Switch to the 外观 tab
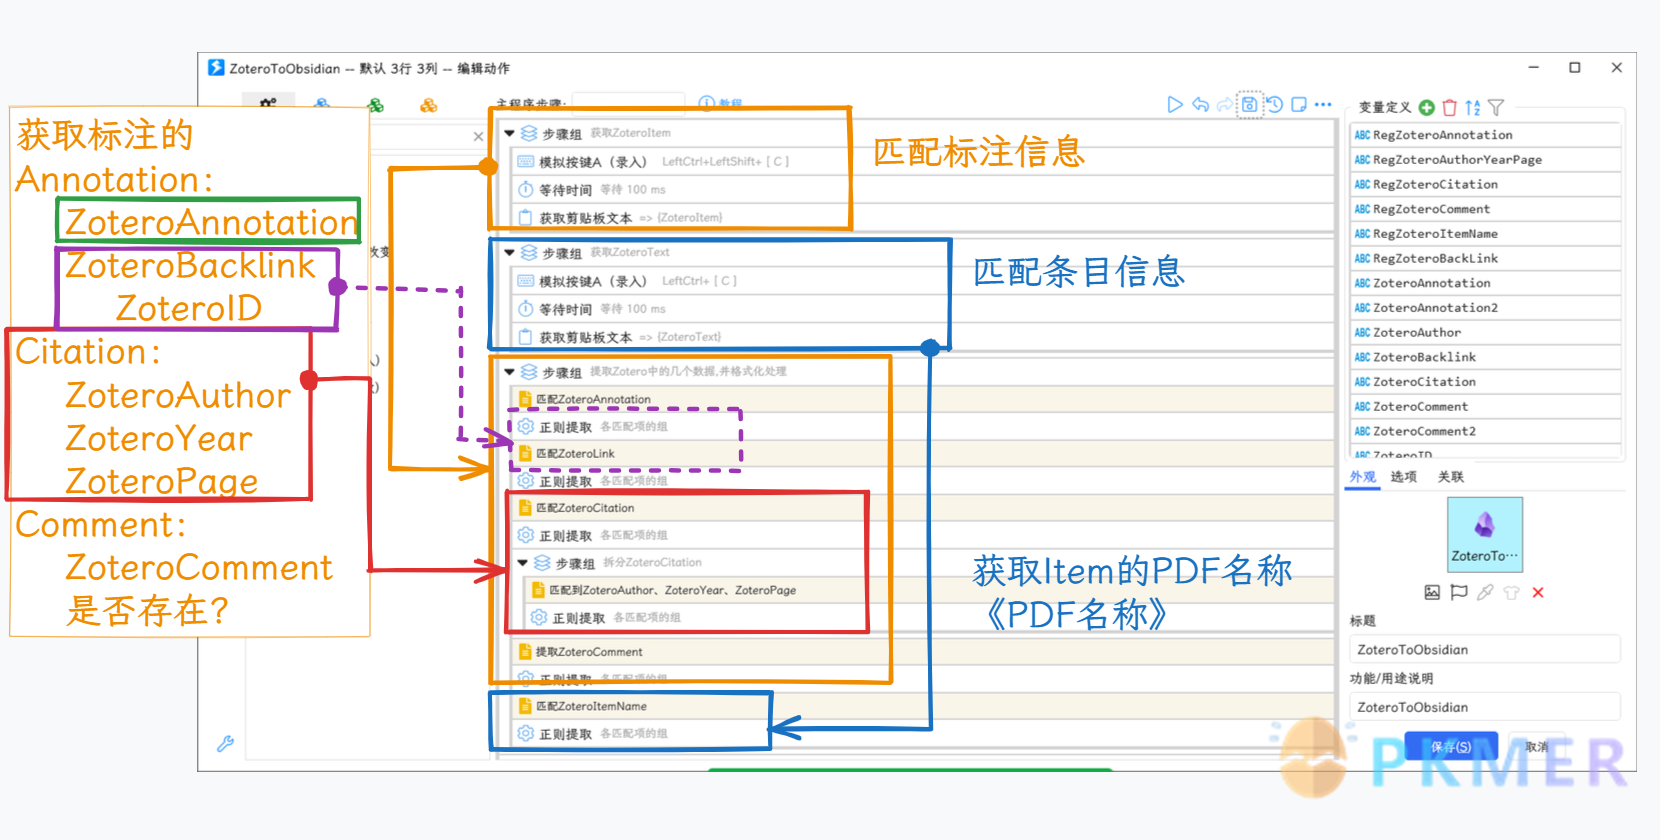Image resolution: width=1660 pixels, height=840 pixels. coord(1362,477)
